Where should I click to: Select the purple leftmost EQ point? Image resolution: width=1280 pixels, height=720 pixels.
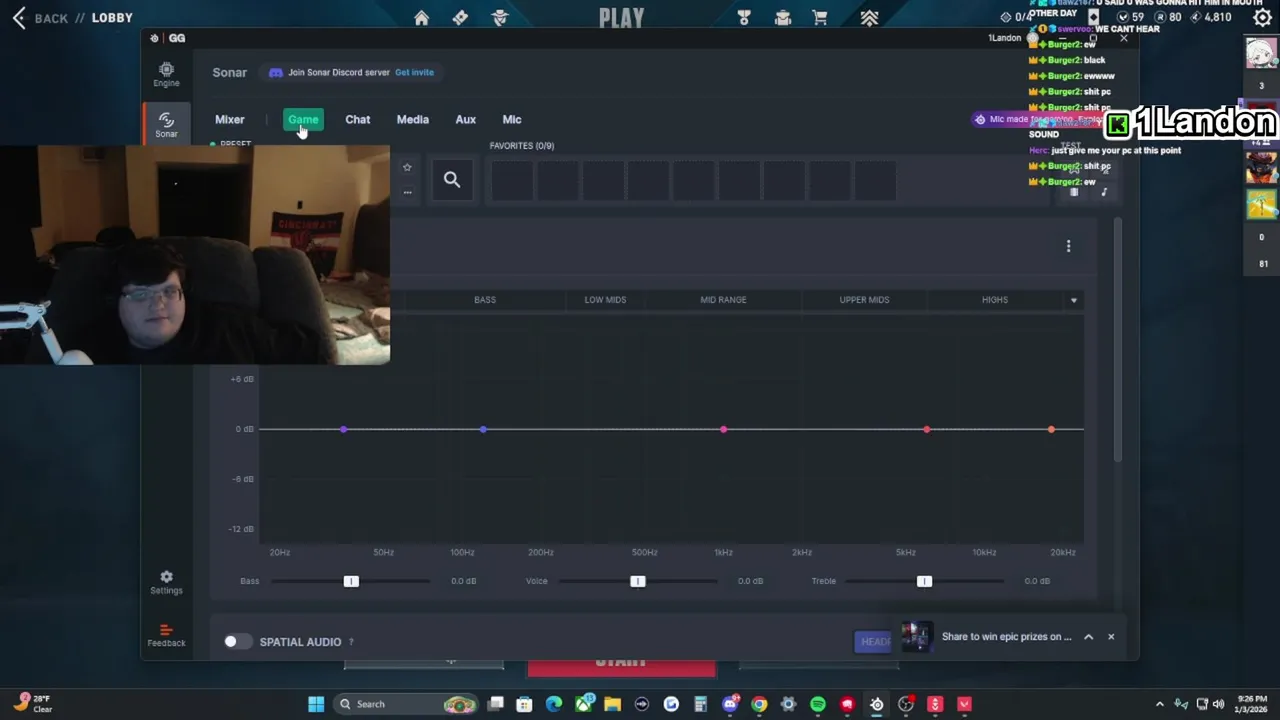pyautogui.click(x=343, y=429)
